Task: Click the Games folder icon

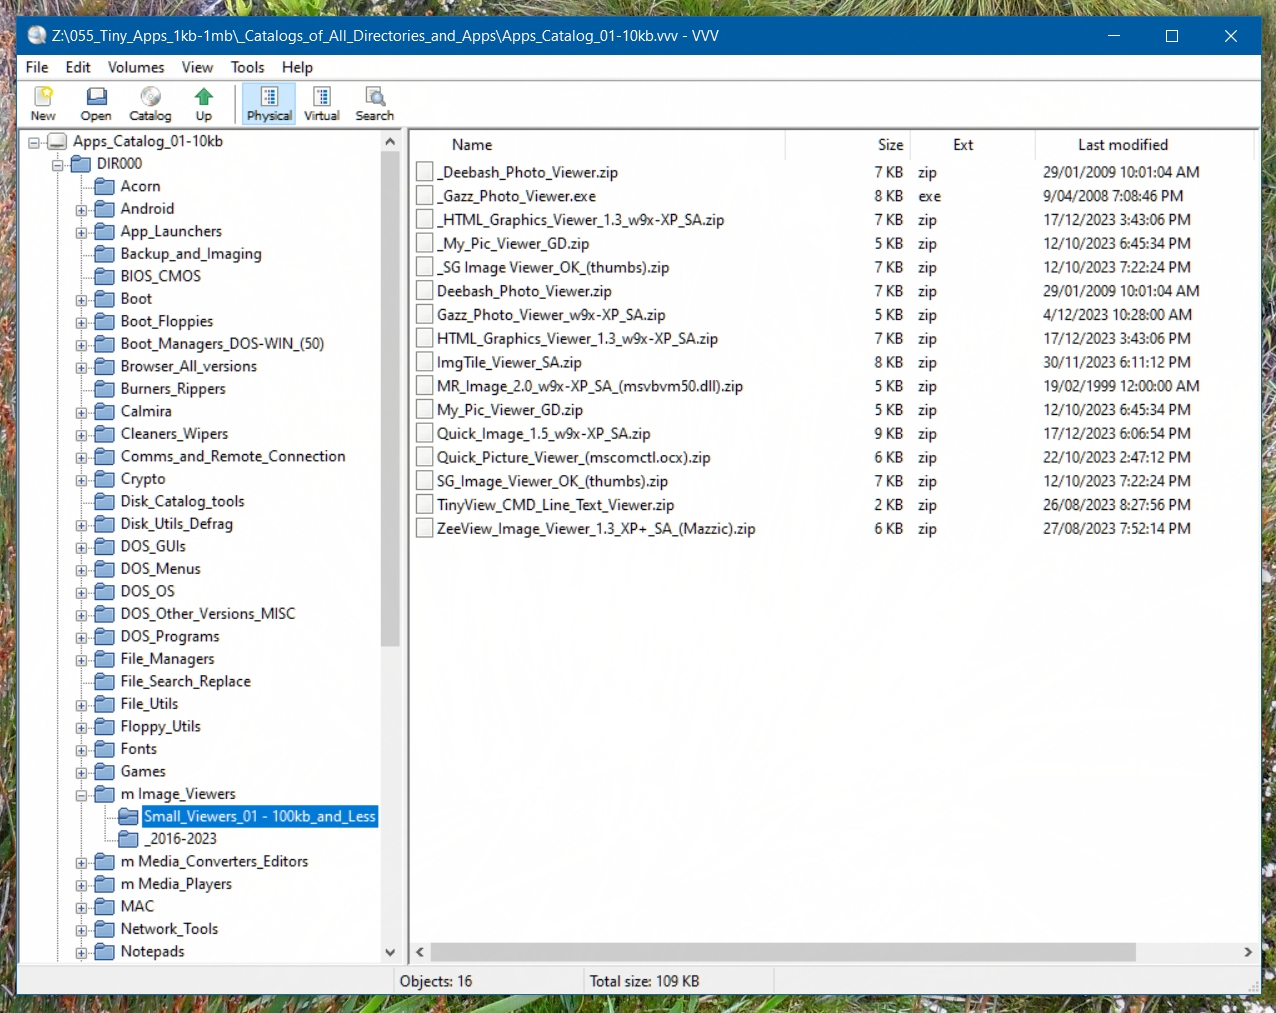Action: [x=104, y=771]
